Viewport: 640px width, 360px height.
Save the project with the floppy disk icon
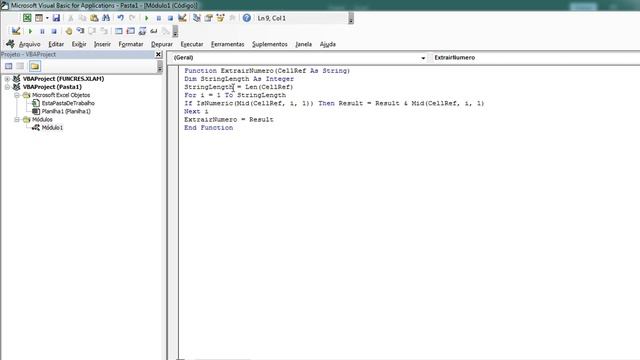click(56, 18)
